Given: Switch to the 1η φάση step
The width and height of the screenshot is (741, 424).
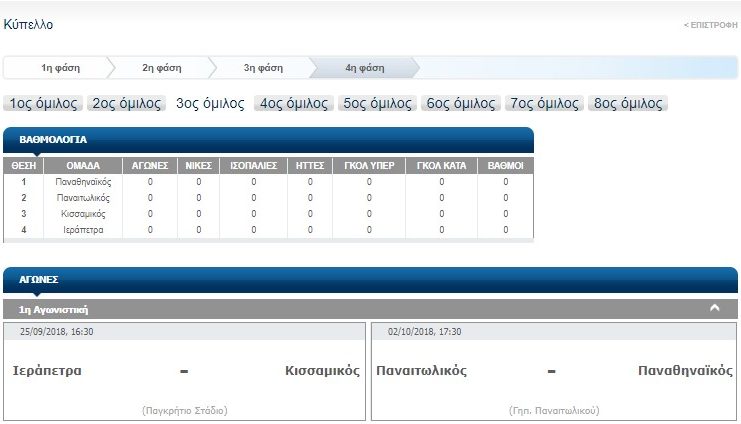Looking at the screenshot, I should (60, 68).
